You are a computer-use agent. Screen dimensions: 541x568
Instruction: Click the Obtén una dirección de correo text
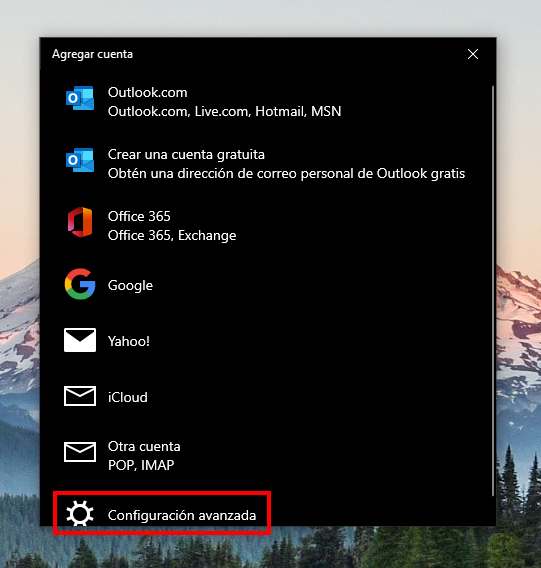[x=286, y=174]
